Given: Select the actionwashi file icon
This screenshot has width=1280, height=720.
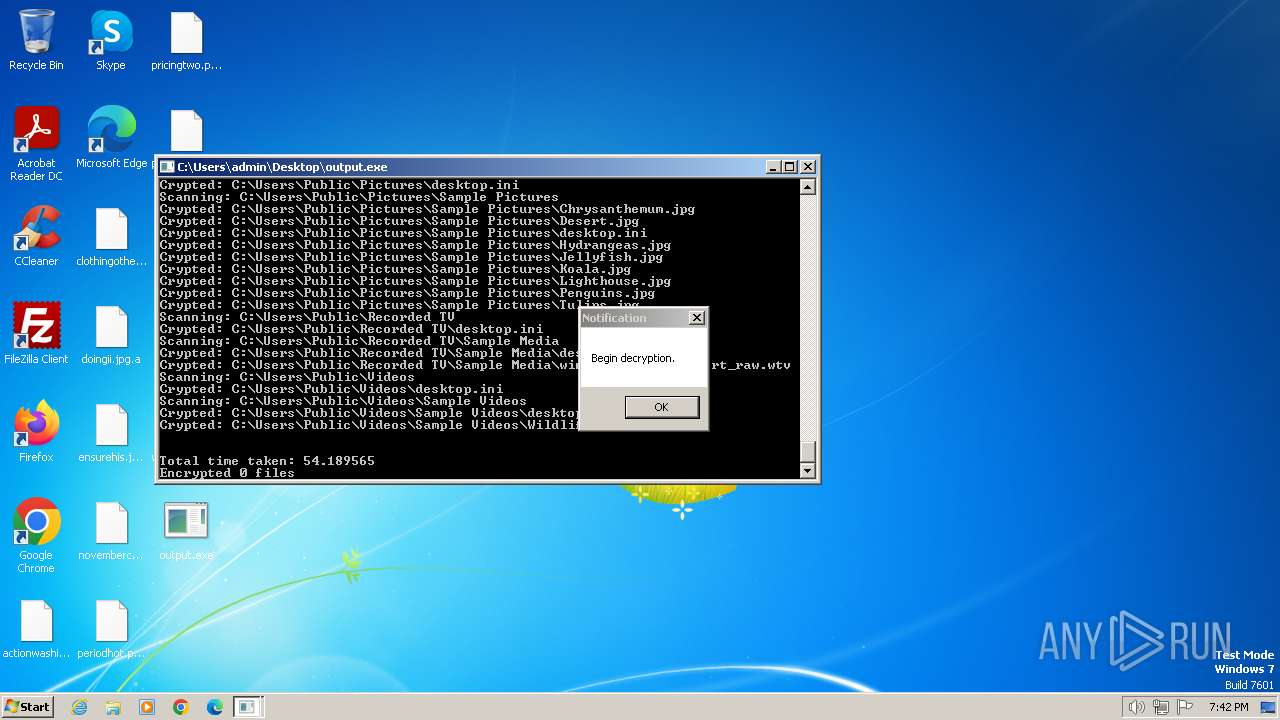Looking at the screenshot, I should (x=36, y=628).
